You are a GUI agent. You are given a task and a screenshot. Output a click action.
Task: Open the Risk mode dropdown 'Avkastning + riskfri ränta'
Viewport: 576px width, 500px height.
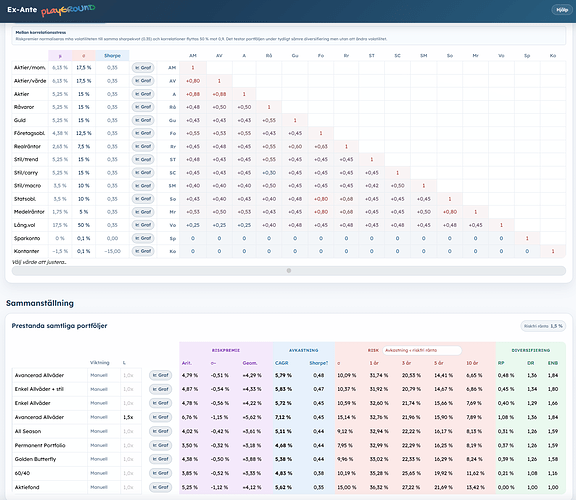pyautogui.click(x=422, y=350)
